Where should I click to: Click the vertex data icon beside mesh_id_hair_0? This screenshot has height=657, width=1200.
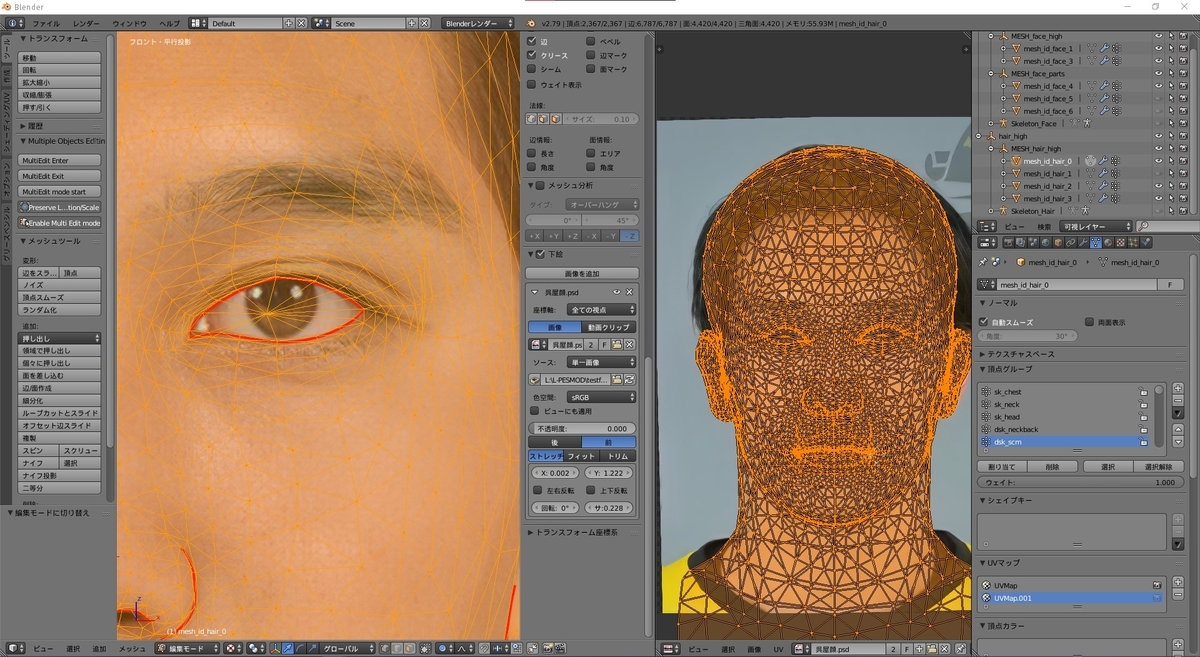(x=1090, y=161)
